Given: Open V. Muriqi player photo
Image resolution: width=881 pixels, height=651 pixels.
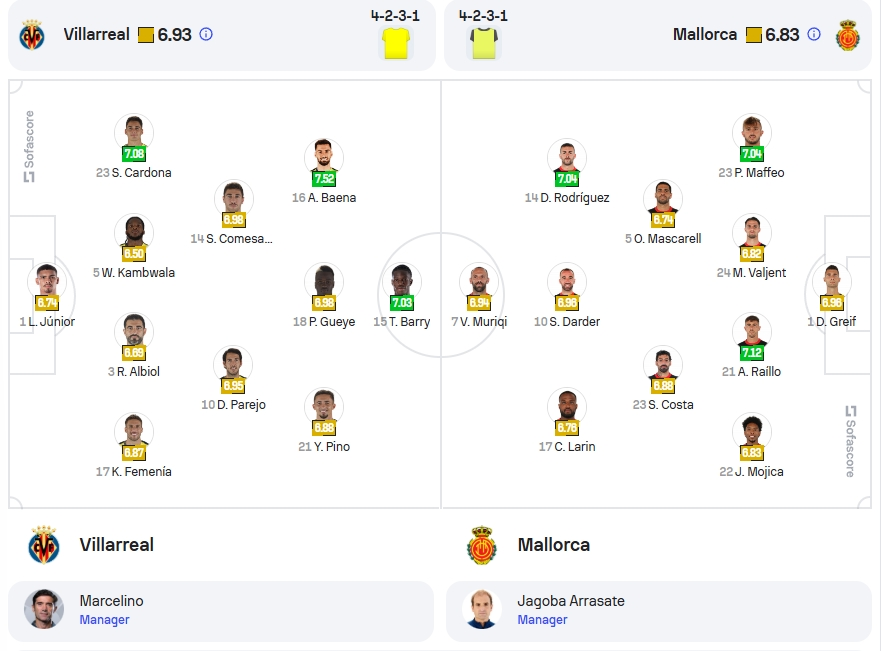Looking at the screenshot, I should tap(479, 280).
